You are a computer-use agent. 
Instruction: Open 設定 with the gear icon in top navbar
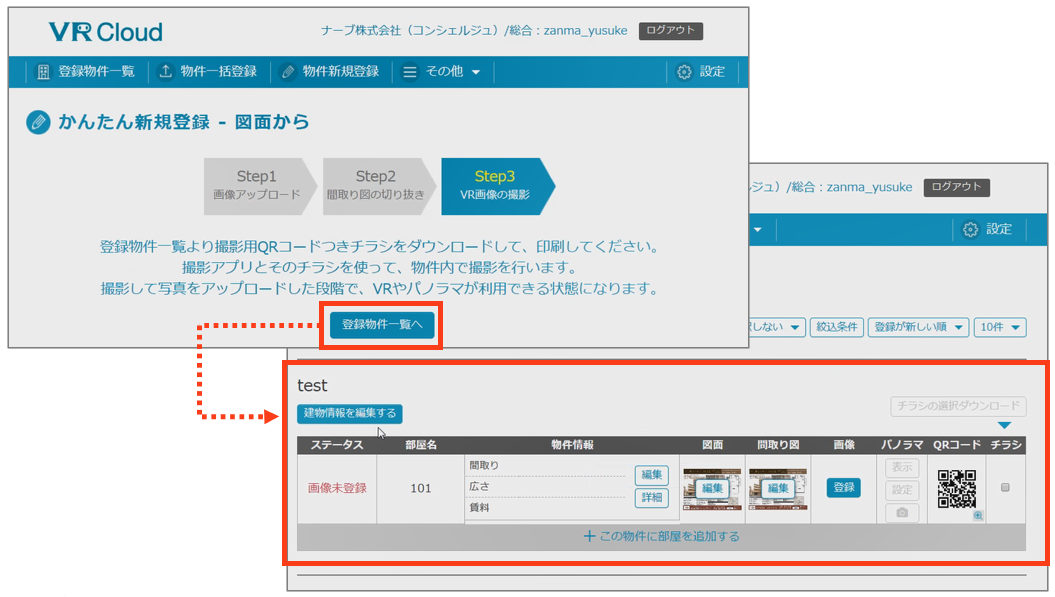click(701, 72)
